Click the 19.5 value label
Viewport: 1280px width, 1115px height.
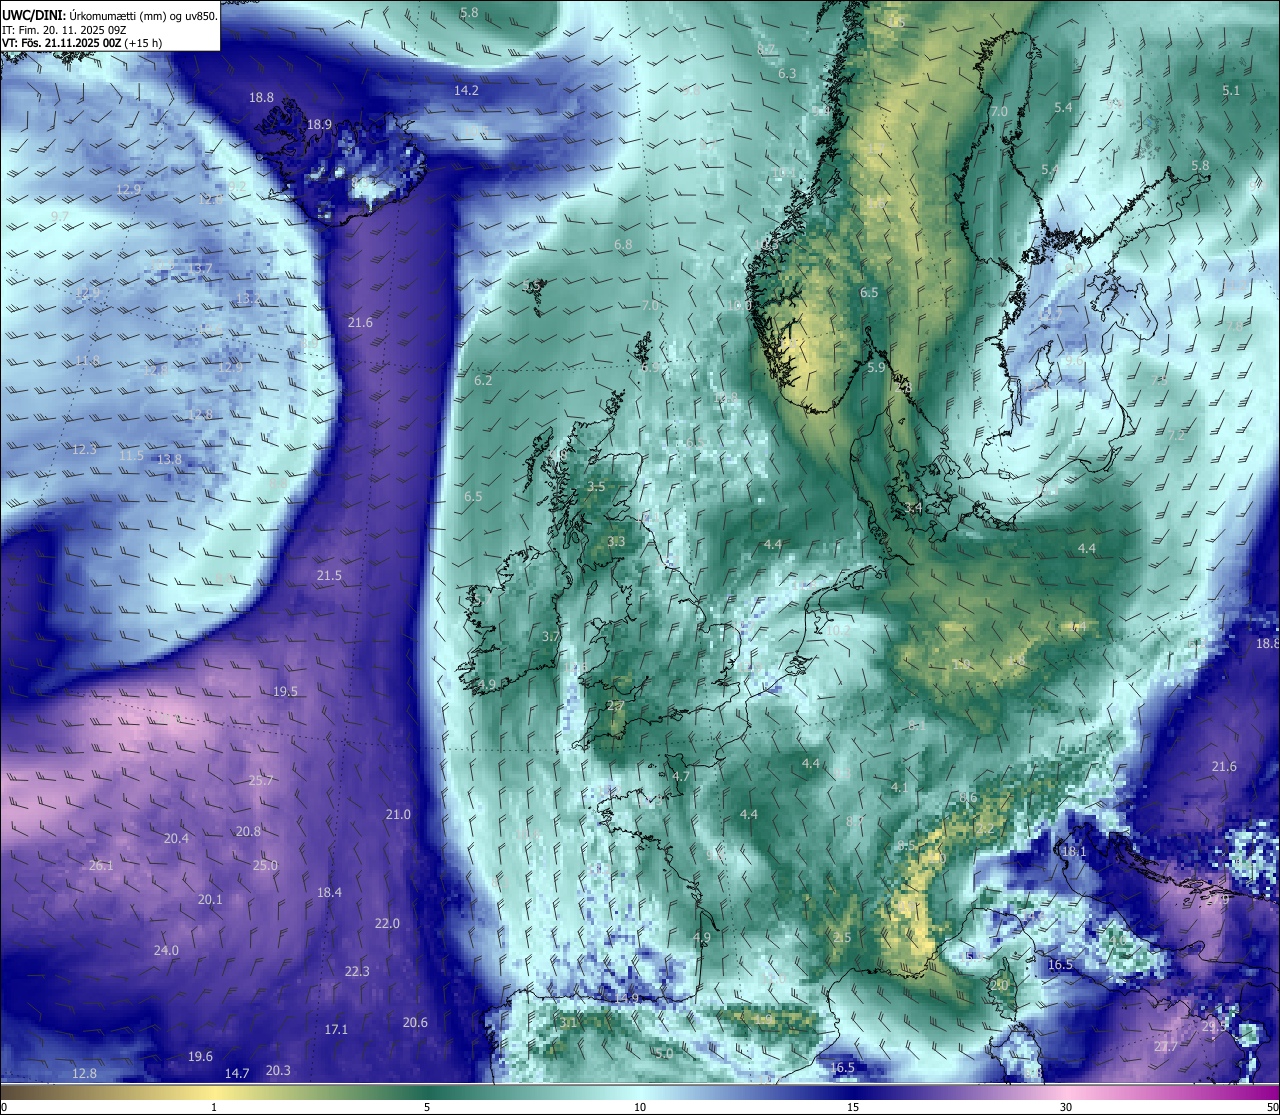click(x=285, y=692)
